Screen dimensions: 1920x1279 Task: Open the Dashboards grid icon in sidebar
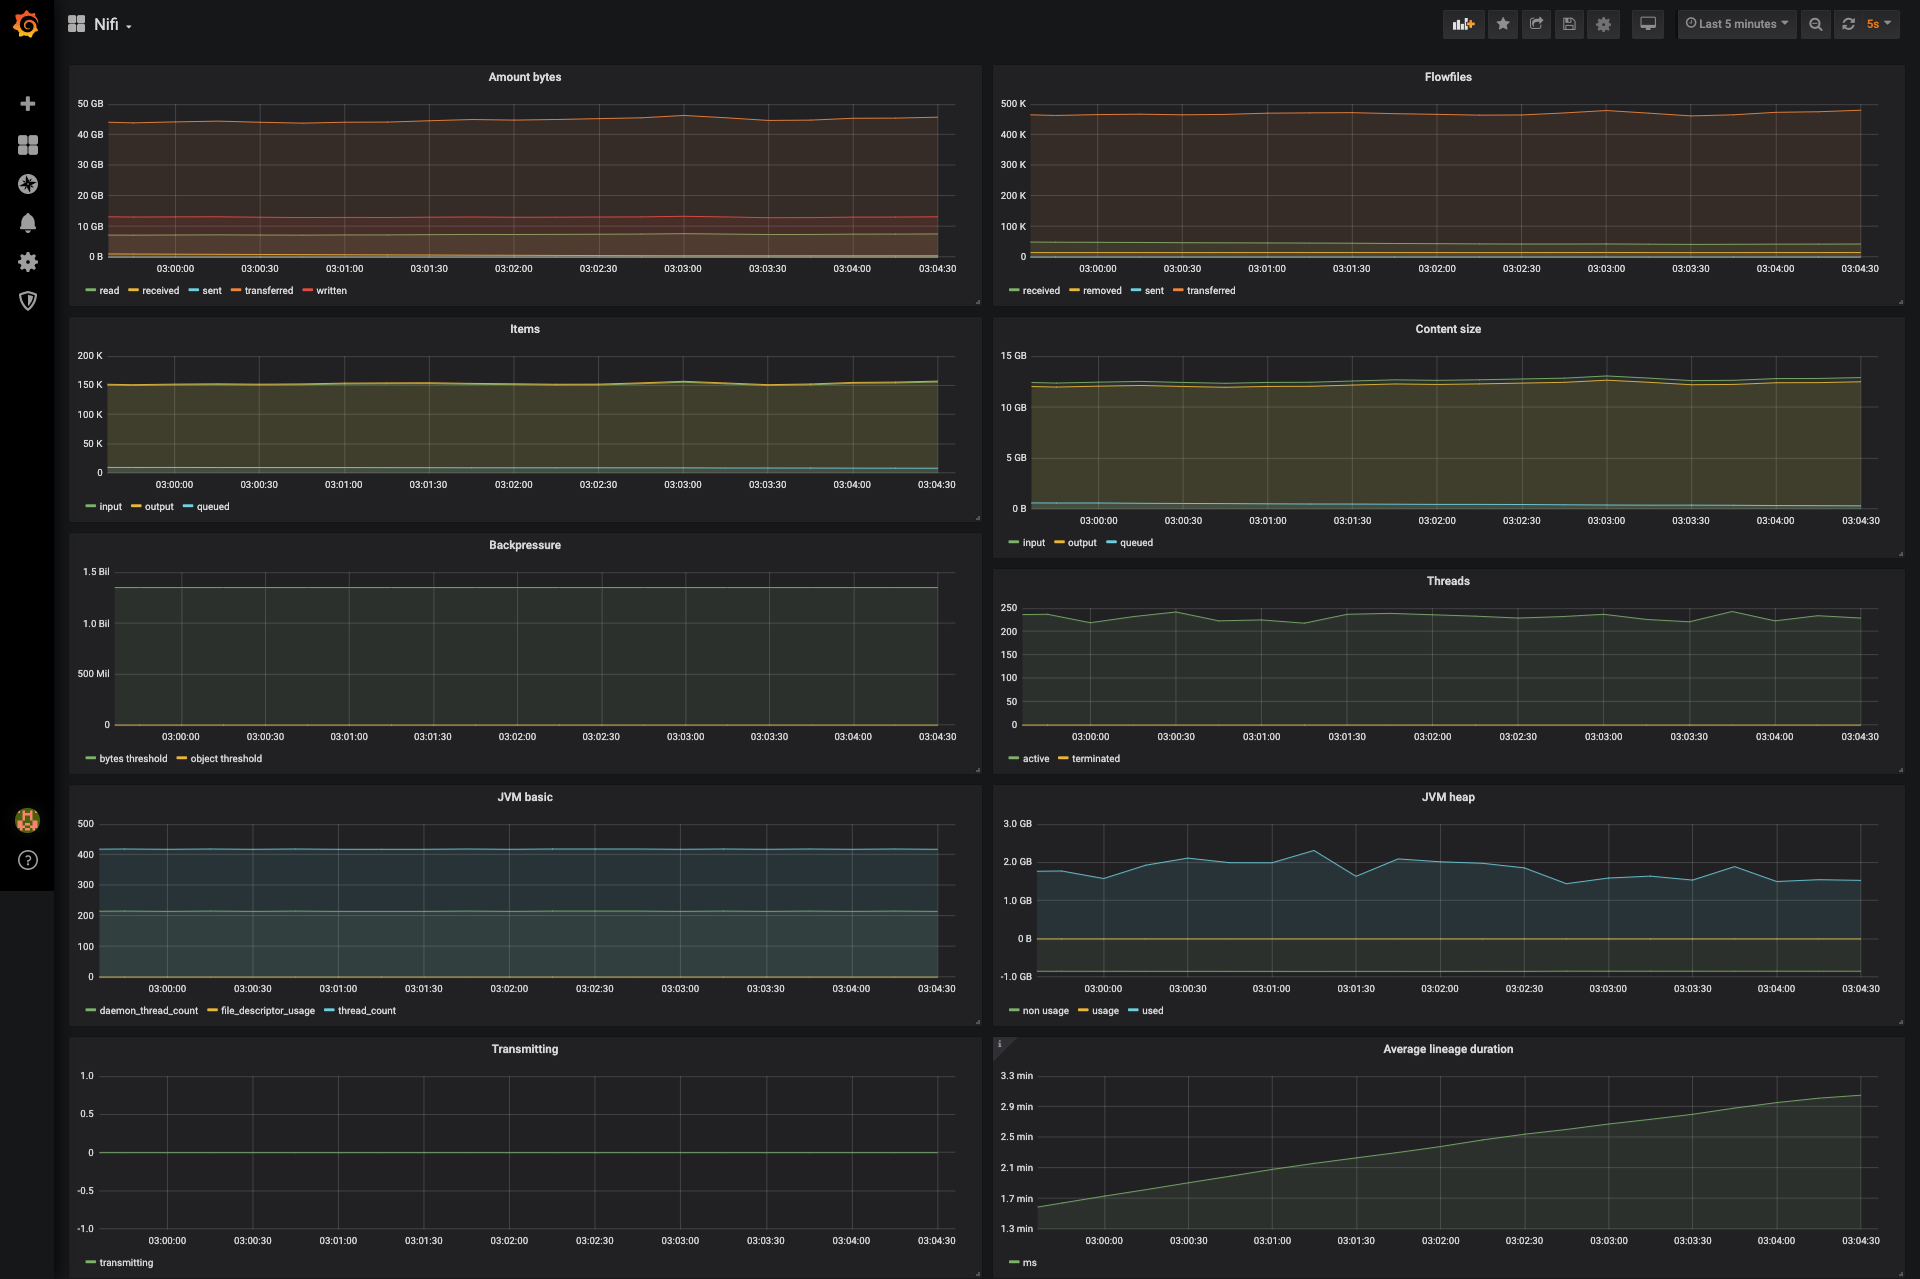click(x=28, y=145)
